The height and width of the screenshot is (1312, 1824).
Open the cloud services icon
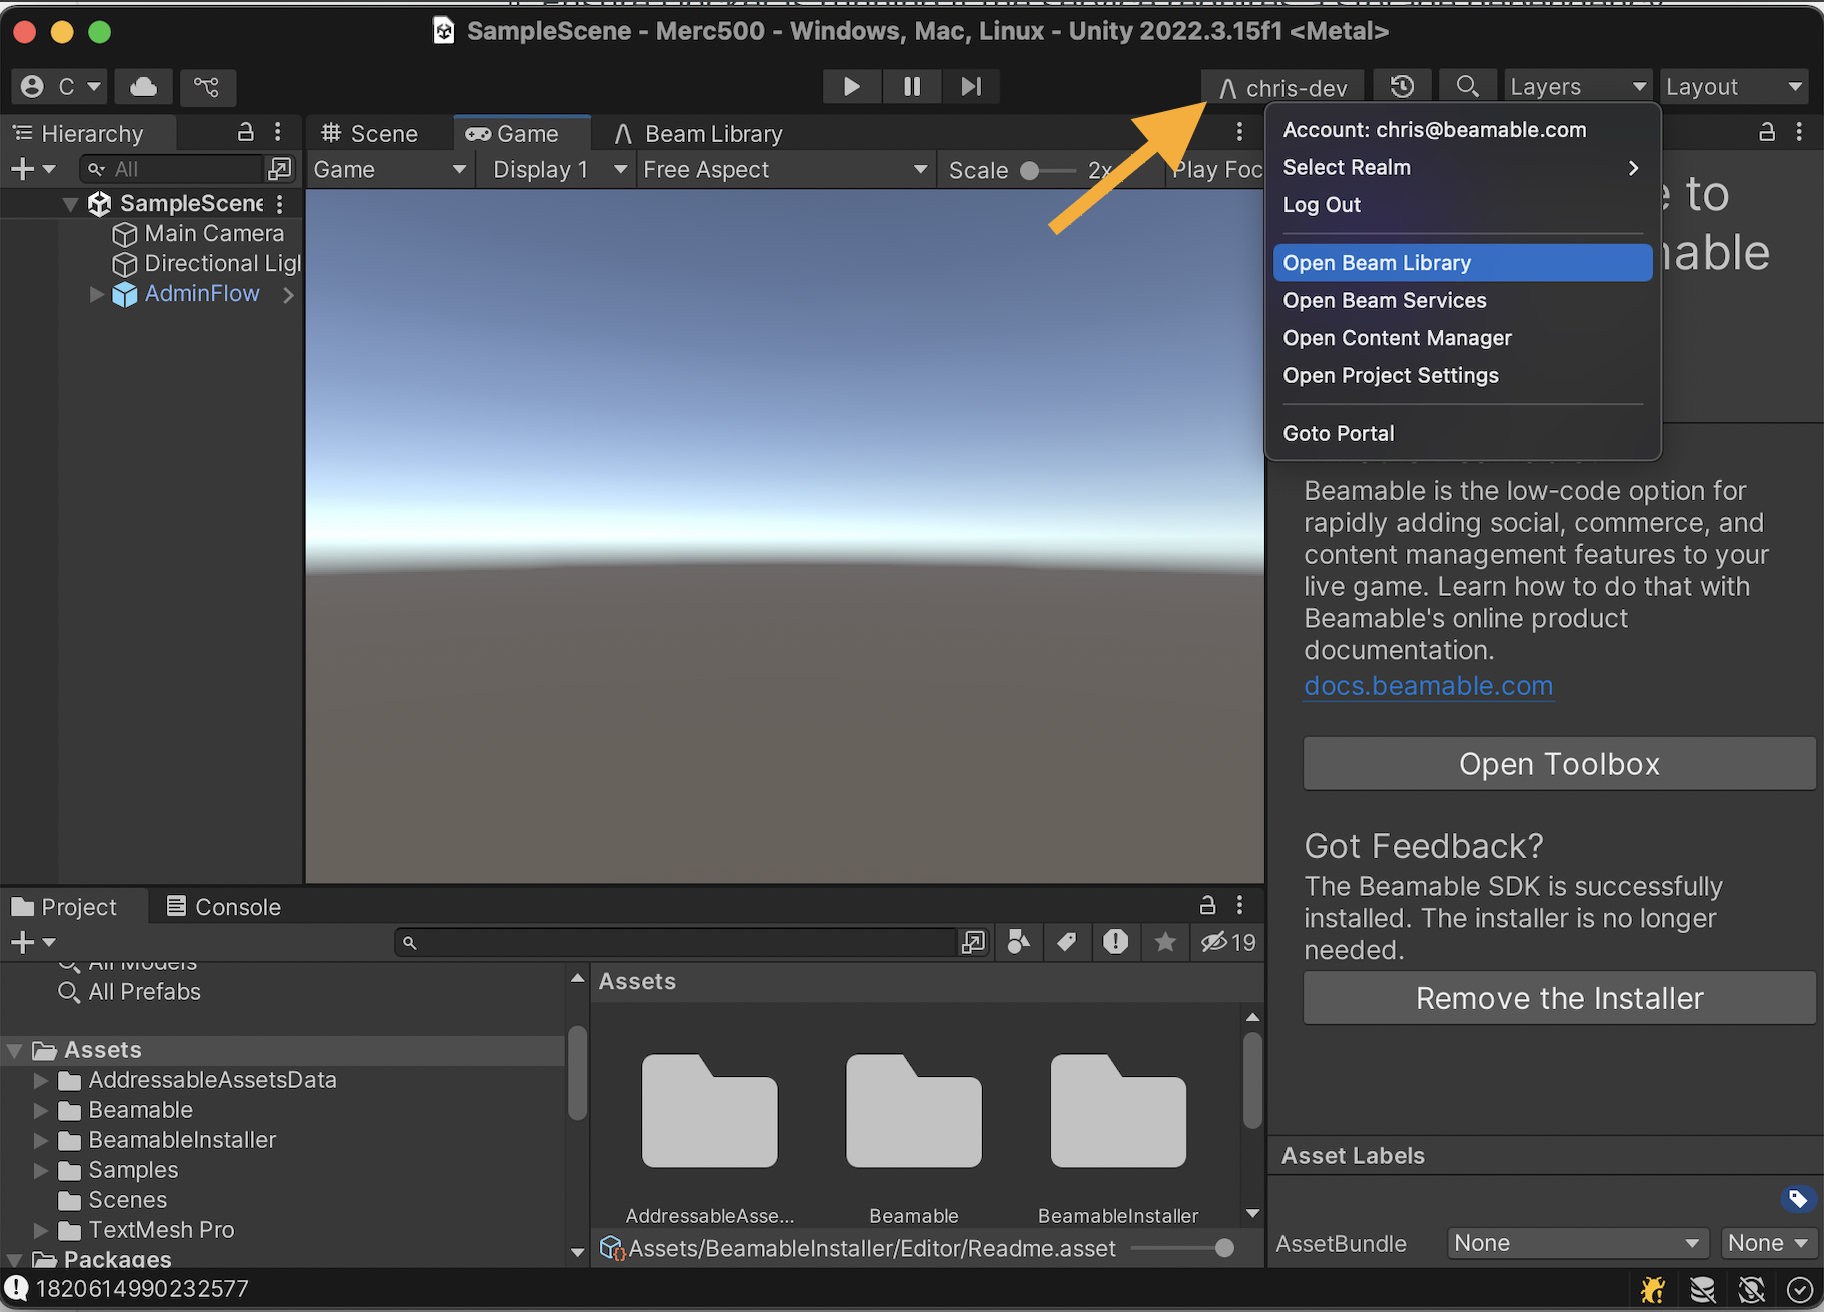click(144, 87)
